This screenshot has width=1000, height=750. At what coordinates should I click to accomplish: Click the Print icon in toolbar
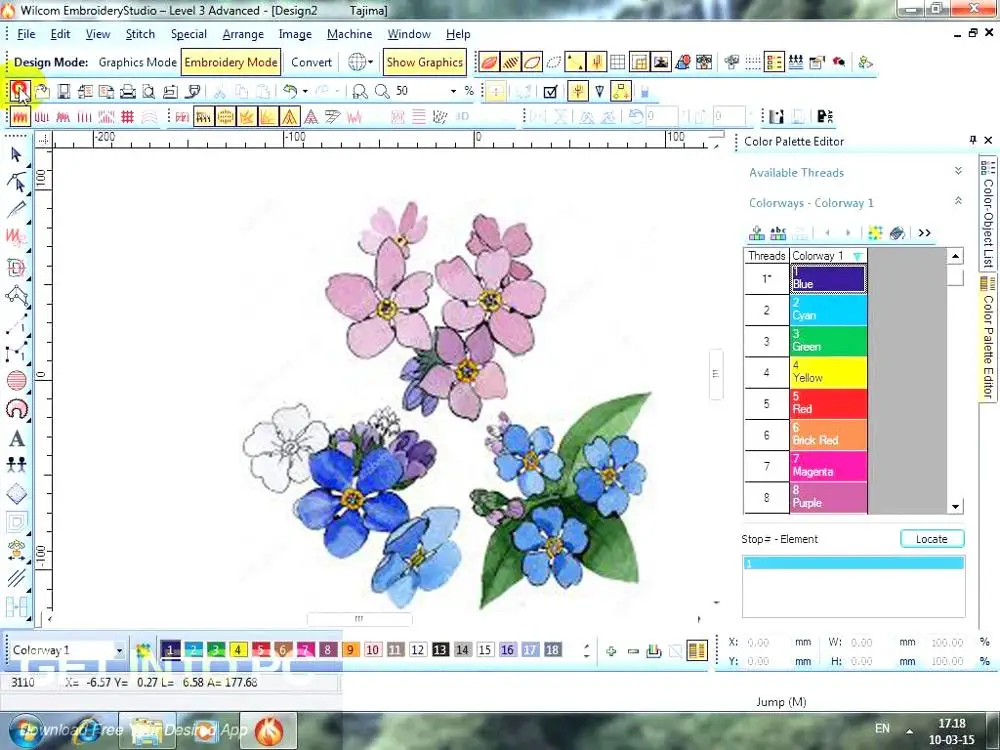pos(127,91)
